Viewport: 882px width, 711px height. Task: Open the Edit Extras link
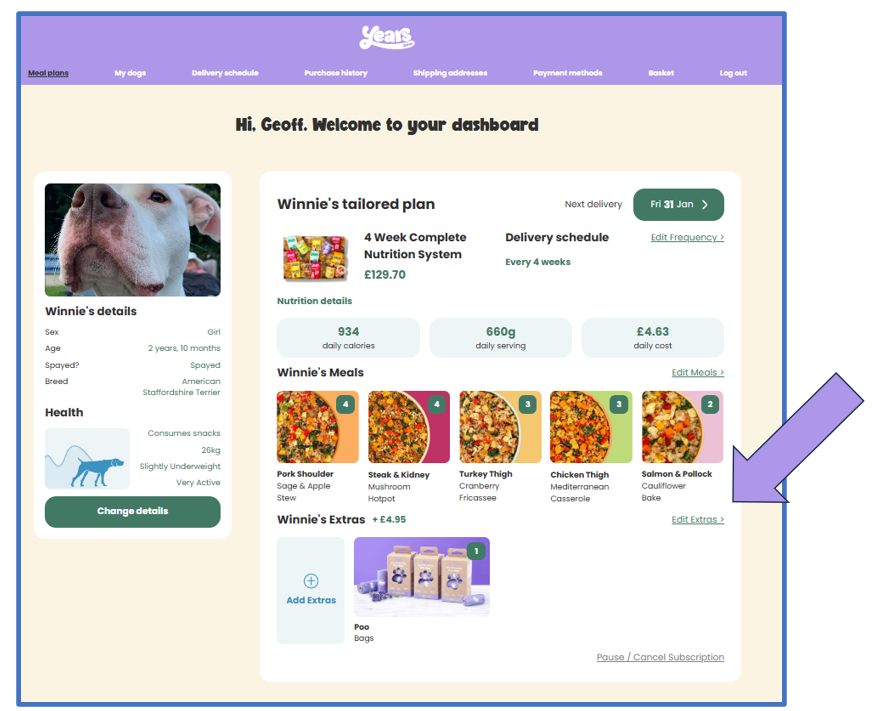(x=698, y=519)
